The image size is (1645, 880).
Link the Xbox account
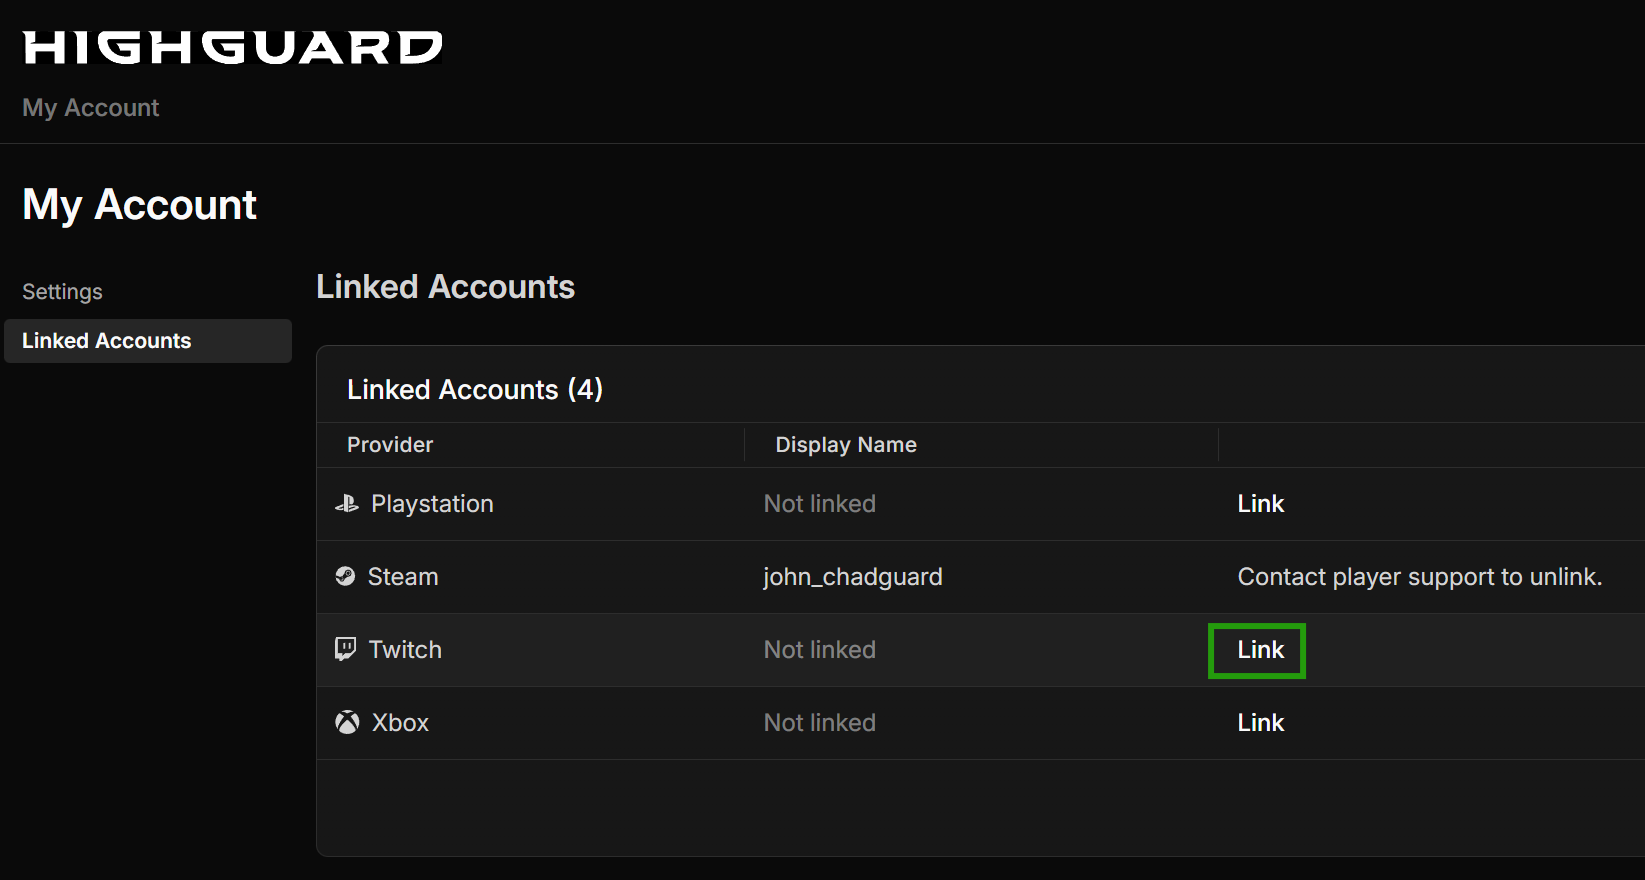tap(1260, 723)
